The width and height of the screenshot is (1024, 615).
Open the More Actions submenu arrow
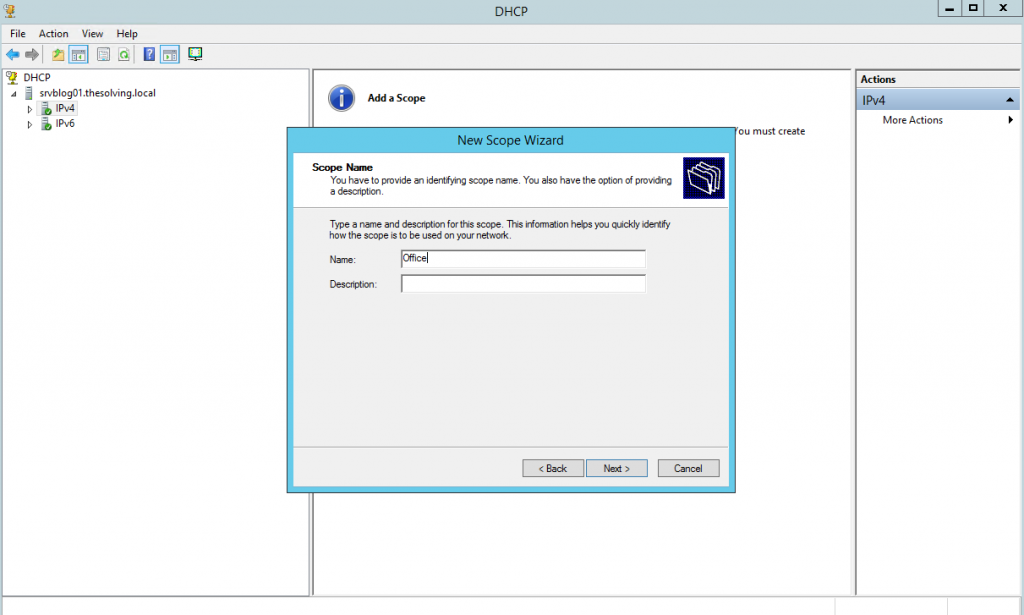tap(1010, 119)
